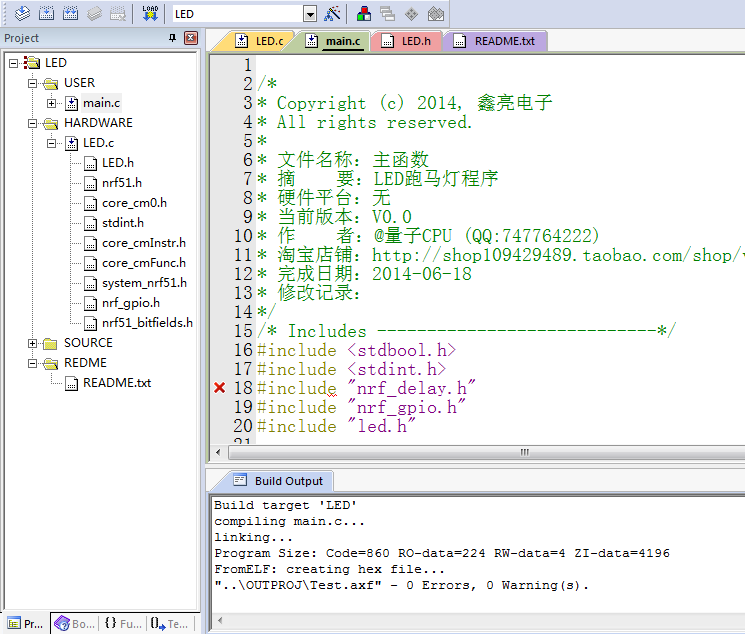
Task: Click the nrf_delay.h include on line 18
Action: (411, 388)
